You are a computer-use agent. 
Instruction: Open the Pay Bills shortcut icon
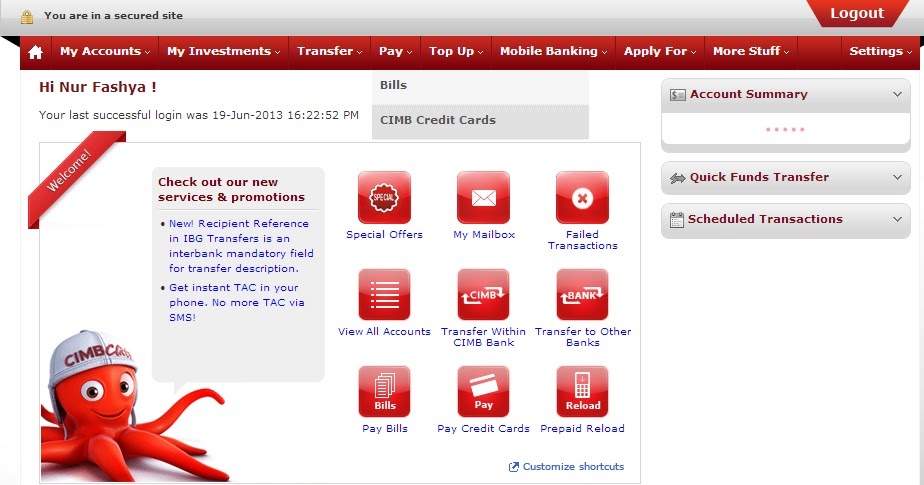click(x=384, y=392)
